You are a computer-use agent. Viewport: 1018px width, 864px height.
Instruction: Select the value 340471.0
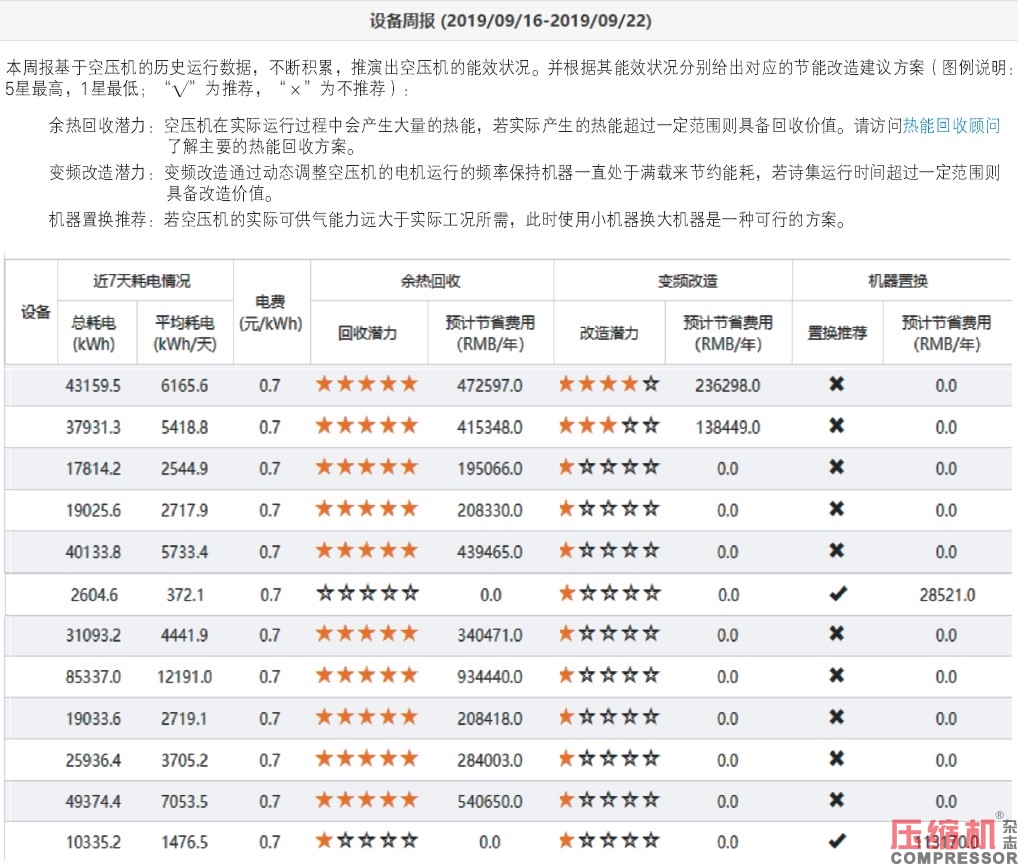click(x=490, y=635)
